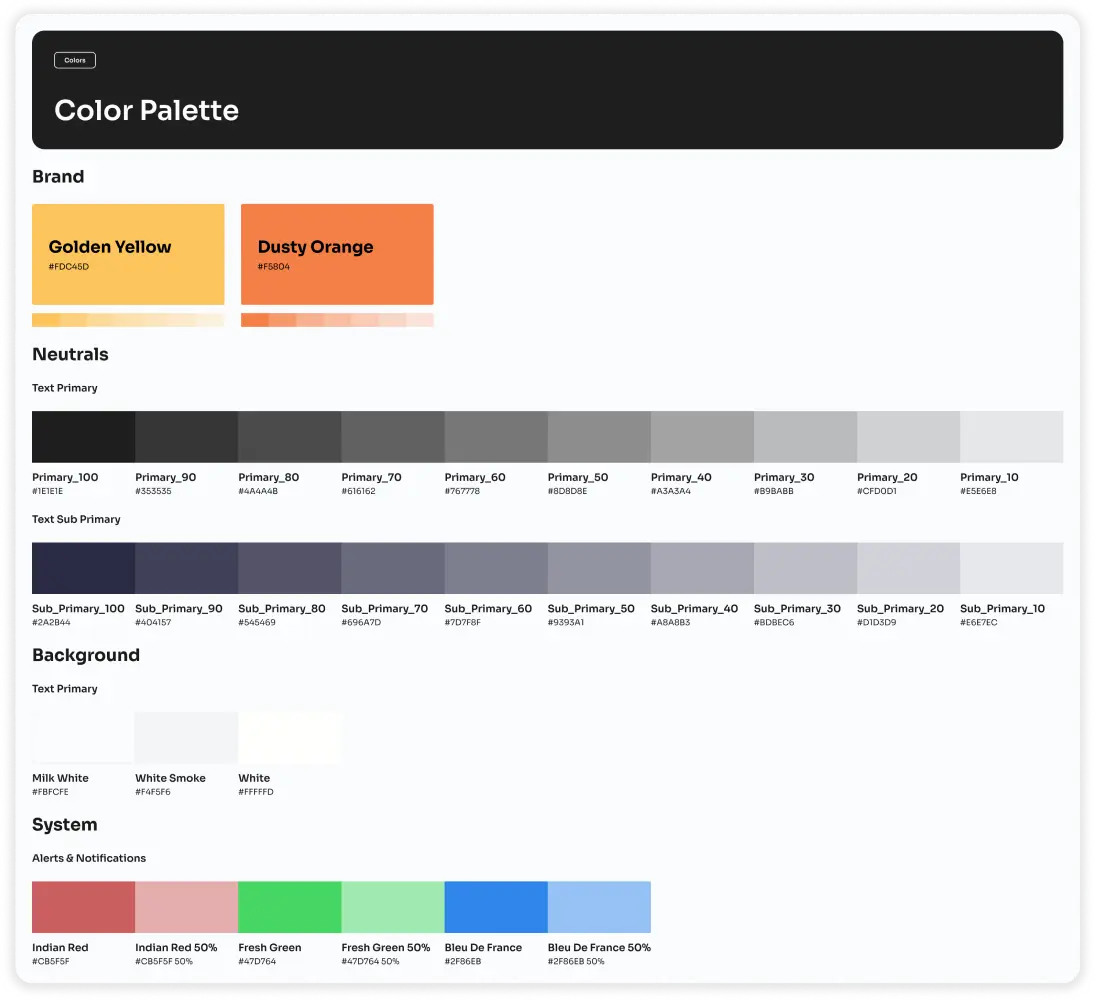Viewport: 1096px width, 1000px height.
Task: Select the Bleu De France 50% swatch
Action: pos(598,906)
